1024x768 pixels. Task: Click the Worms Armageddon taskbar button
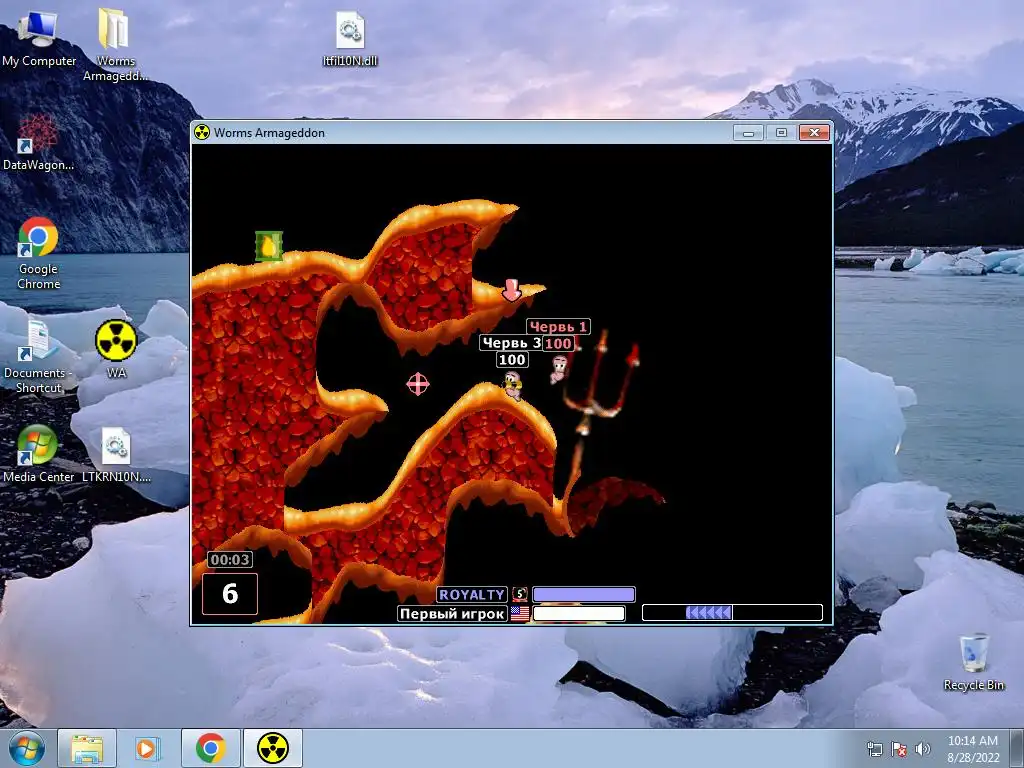tap(273, 748)
